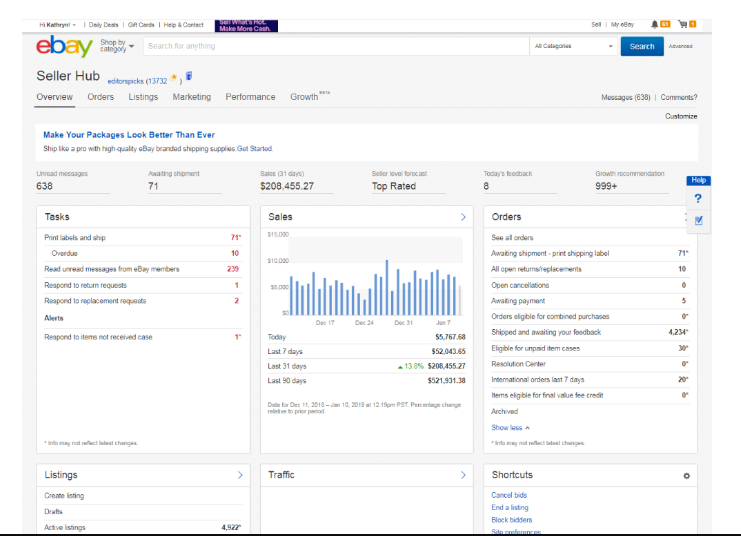741x536 pixels.
Task: Open Shipped and awaiting your feedback
Action: [x=589, y=332]
